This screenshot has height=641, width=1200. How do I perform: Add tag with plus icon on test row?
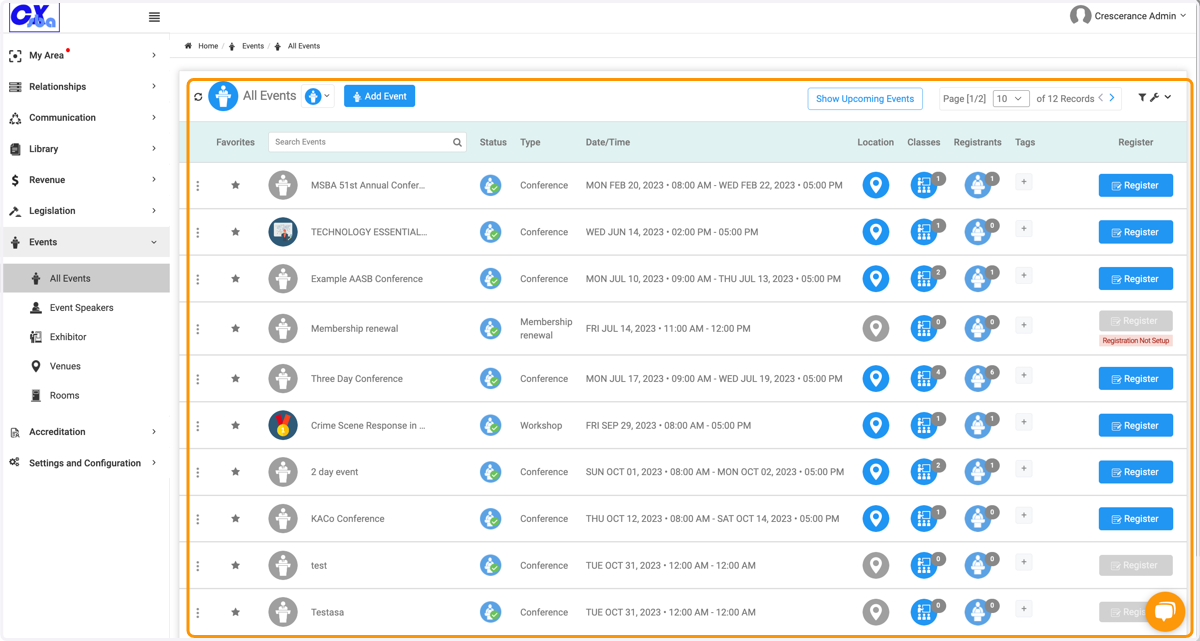(1023, 562)
